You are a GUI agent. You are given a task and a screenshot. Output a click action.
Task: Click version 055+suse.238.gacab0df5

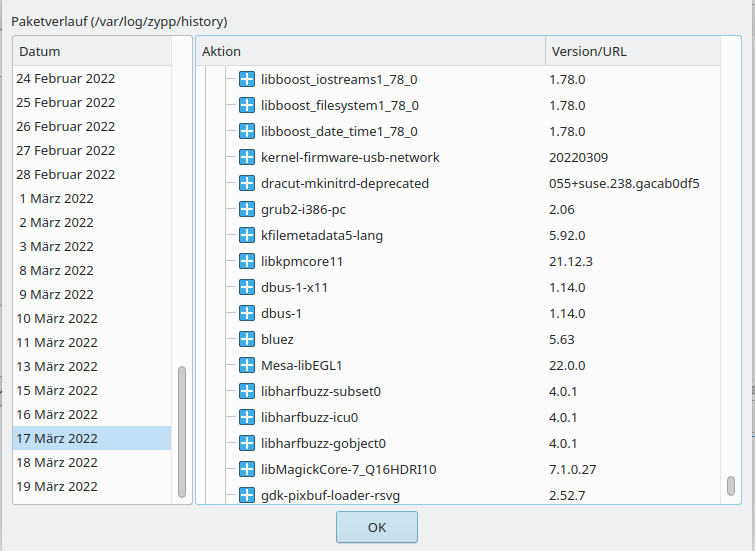pyautogui.click(x=624, y=184)
